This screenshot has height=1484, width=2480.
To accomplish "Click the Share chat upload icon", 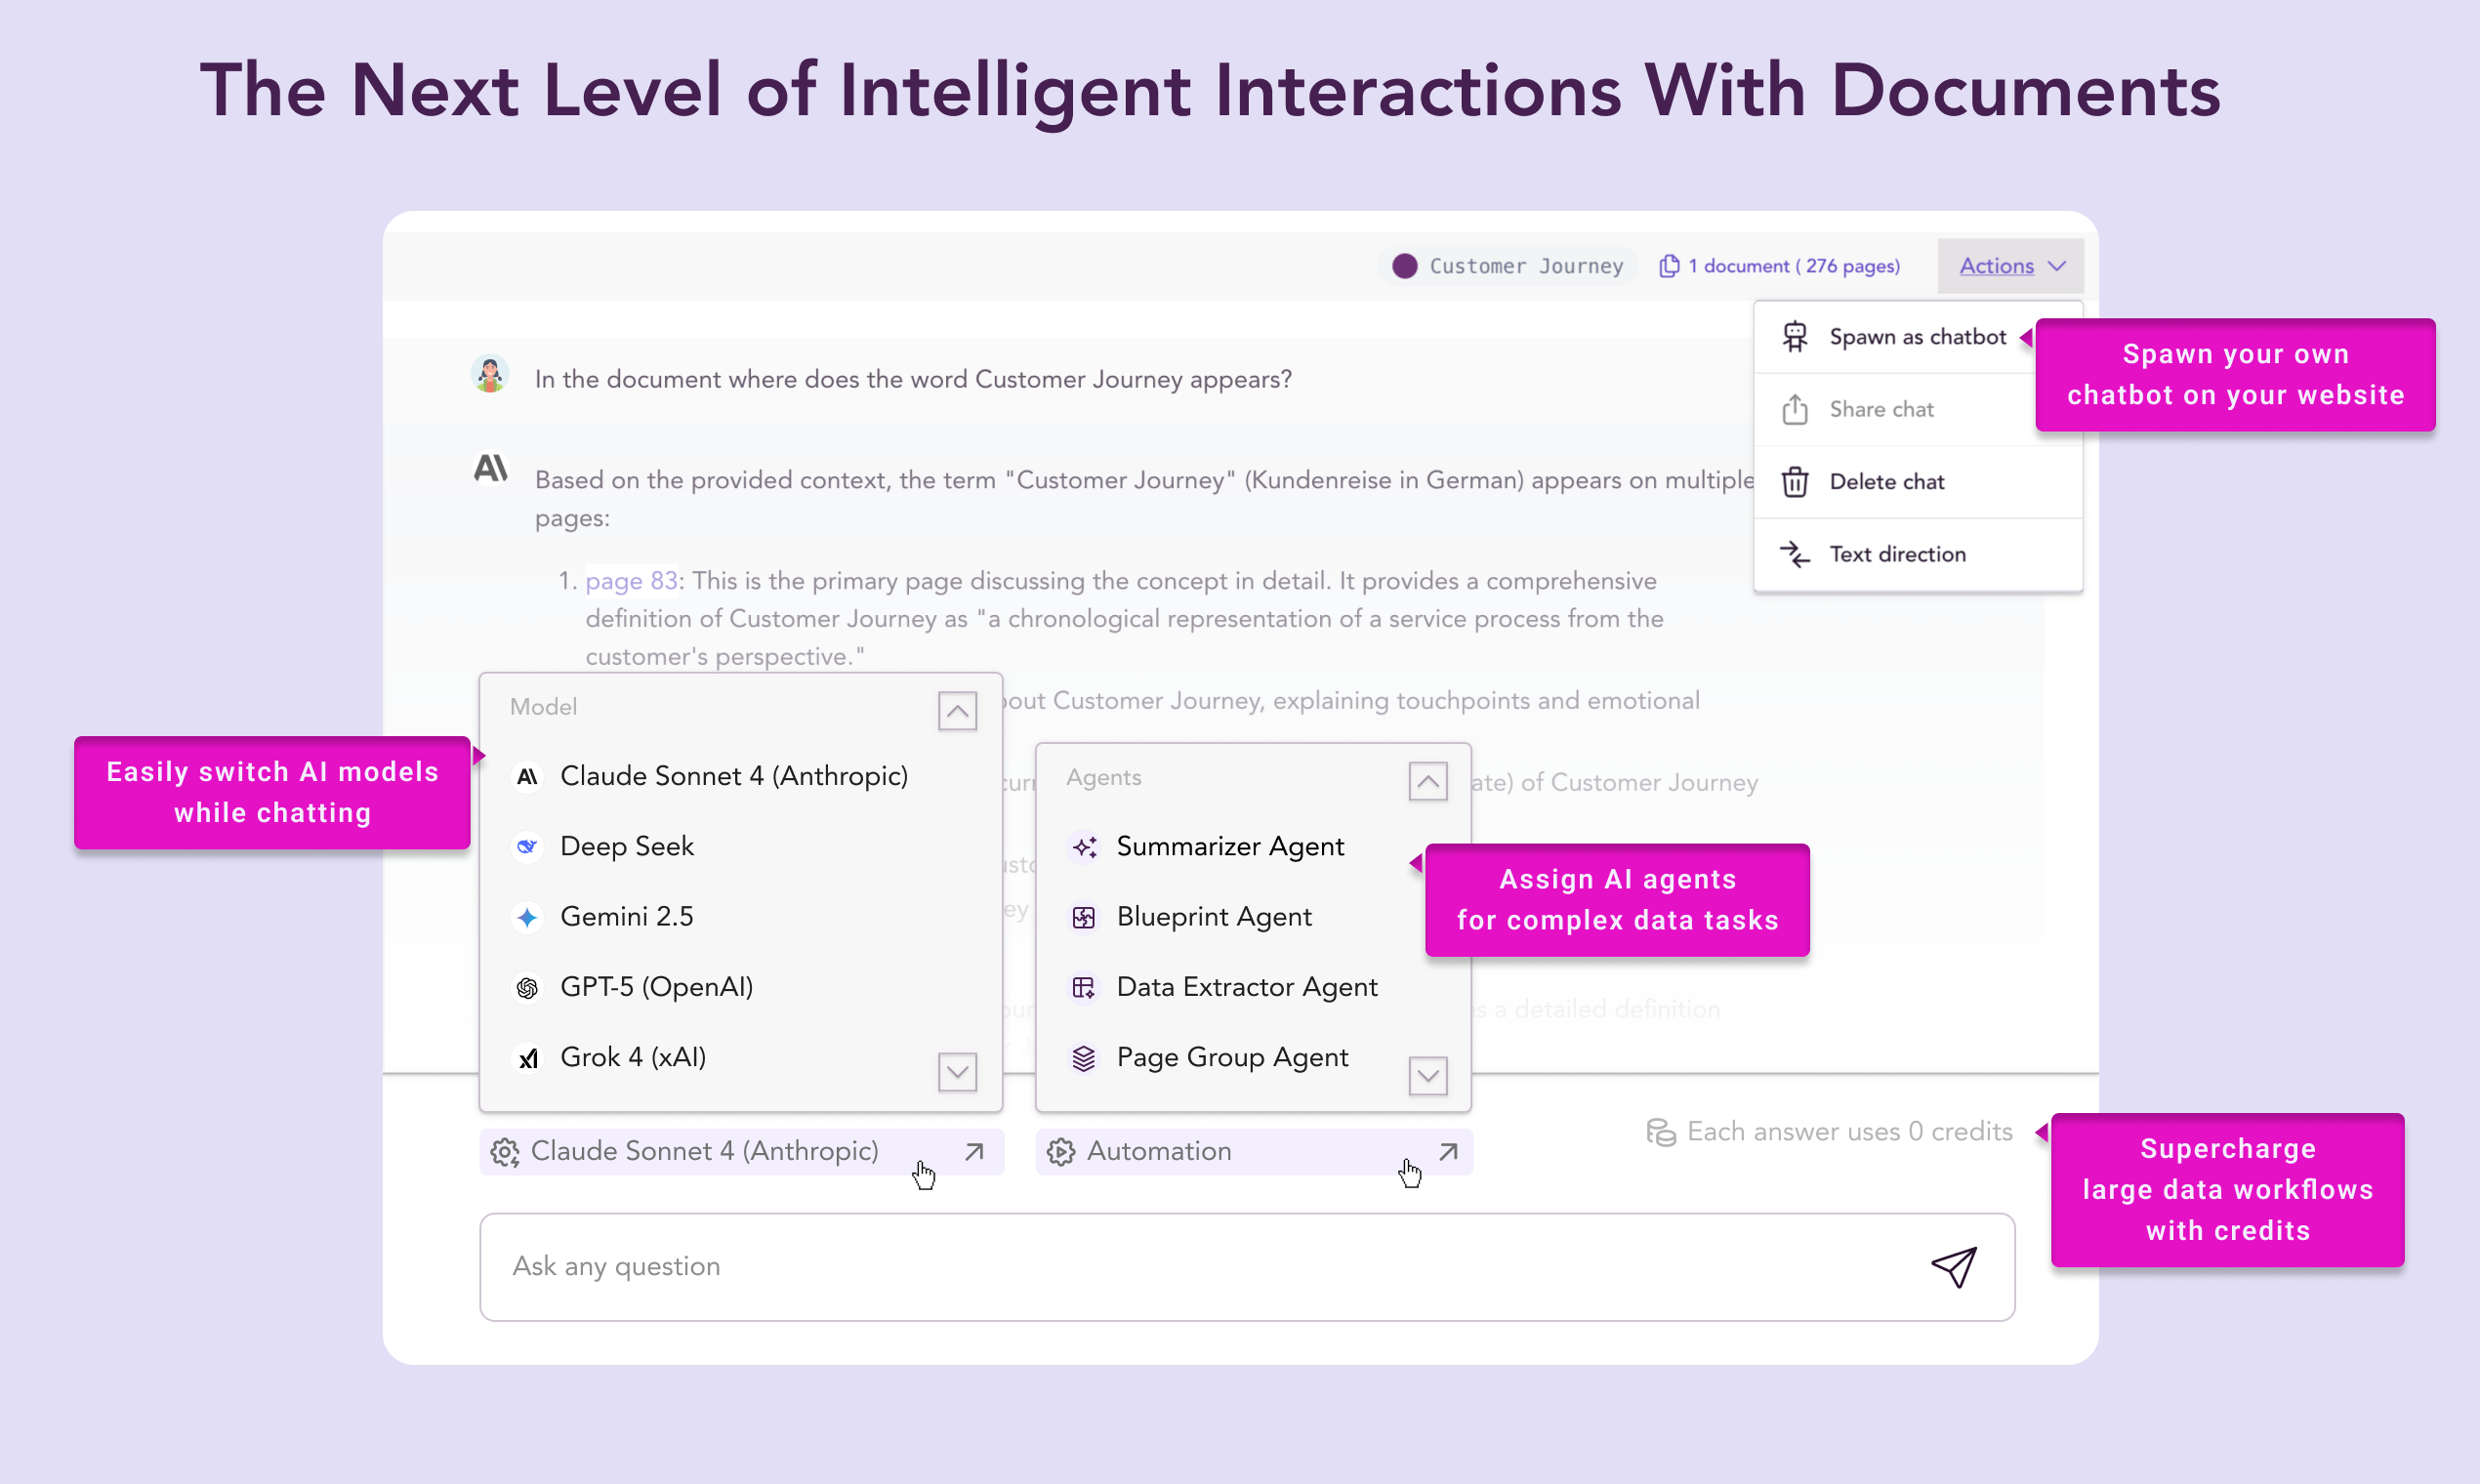I will (x=1795, y=409).
